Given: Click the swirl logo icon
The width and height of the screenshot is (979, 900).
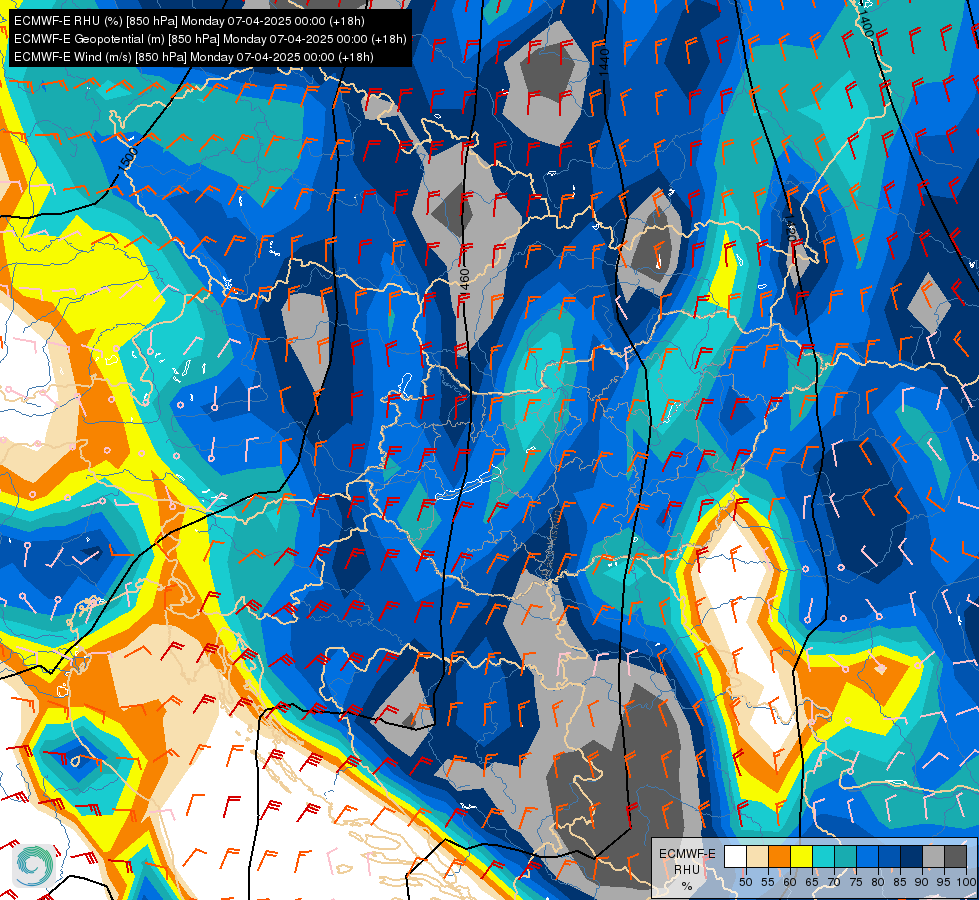Looking at the screenshot, I should 34,864.
